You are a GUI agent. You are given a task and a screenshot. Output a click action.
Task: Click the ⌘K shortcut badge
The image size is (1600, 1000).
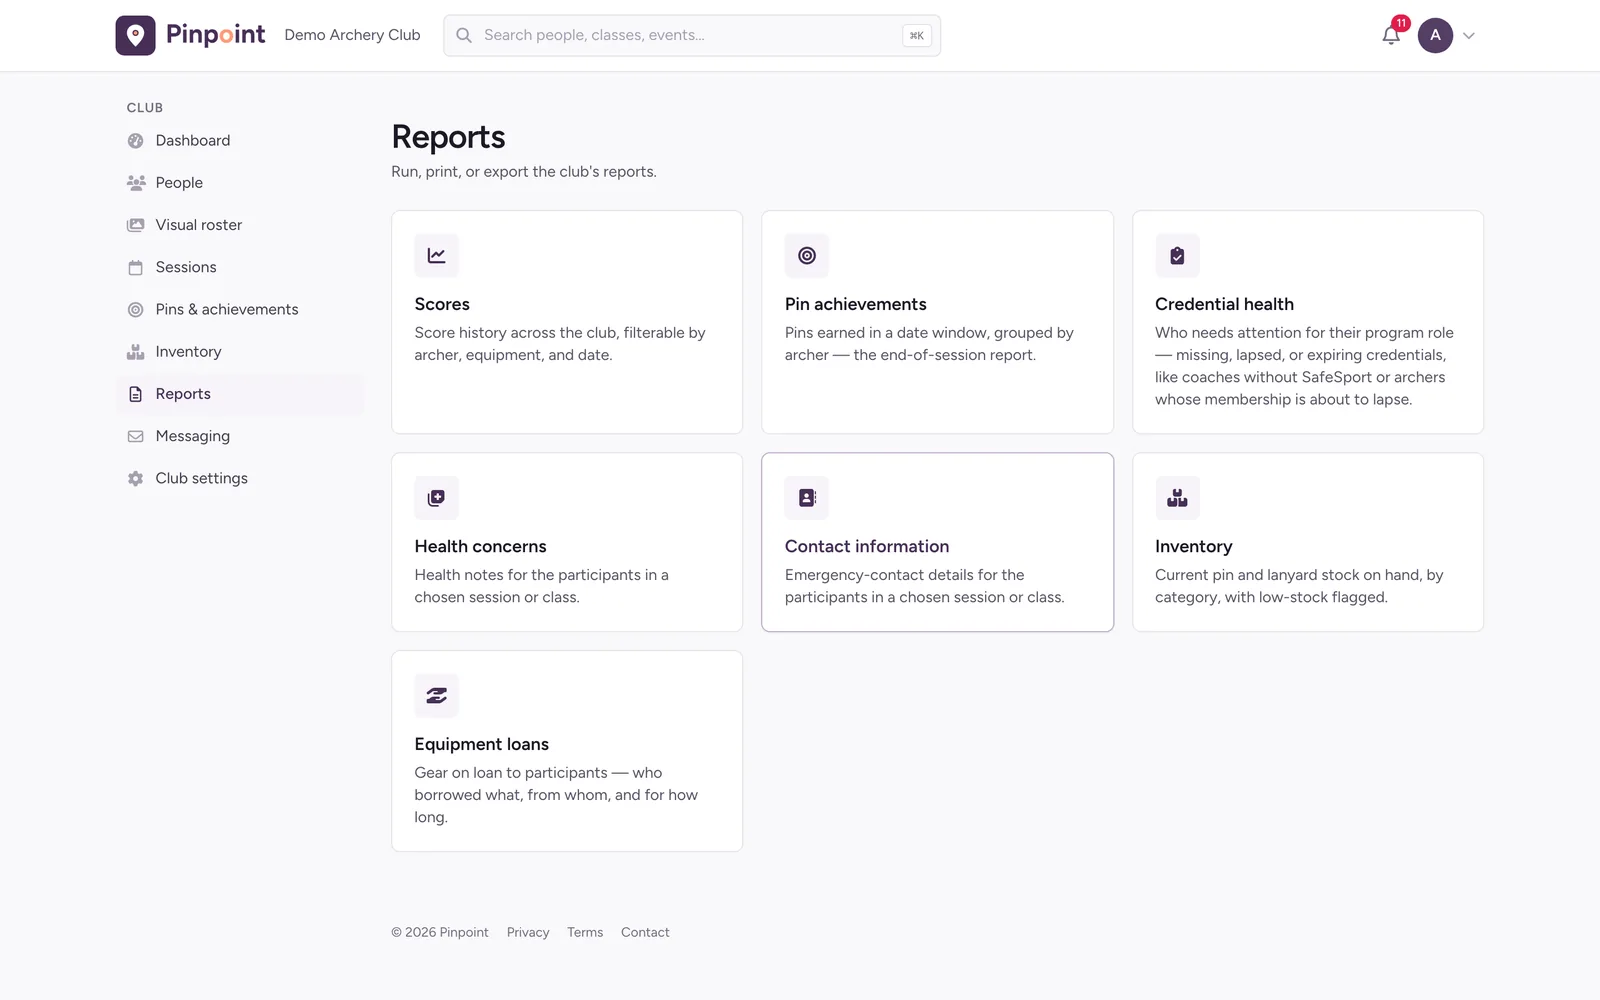pyautogui.click(x=917, y=35)
